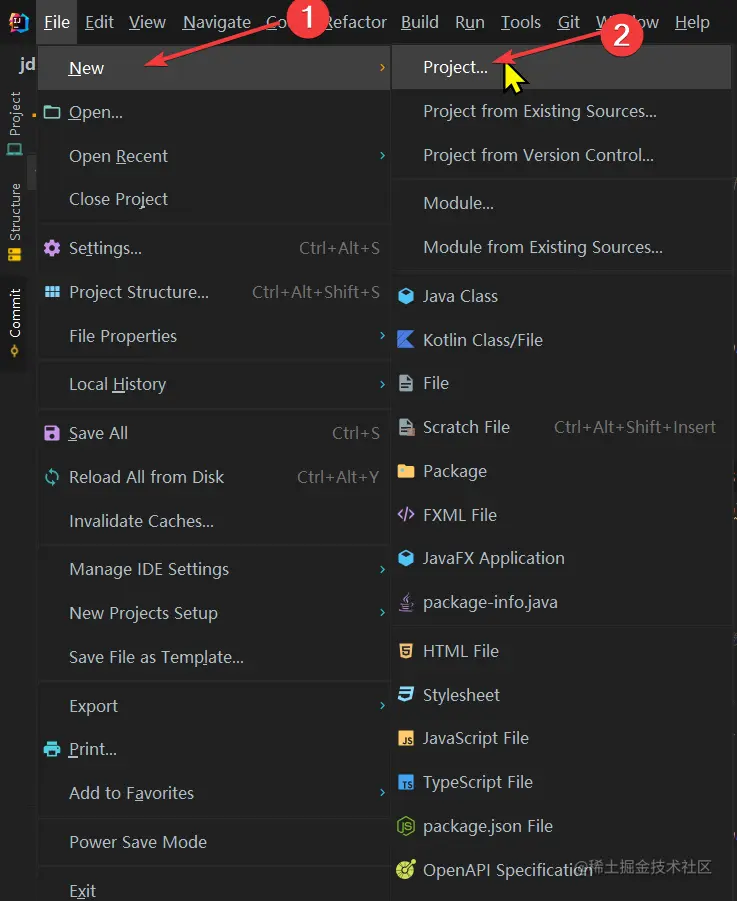Click the TypeScript File TS icon
Viewport: 737px width, 901px height.
(406, 782)
